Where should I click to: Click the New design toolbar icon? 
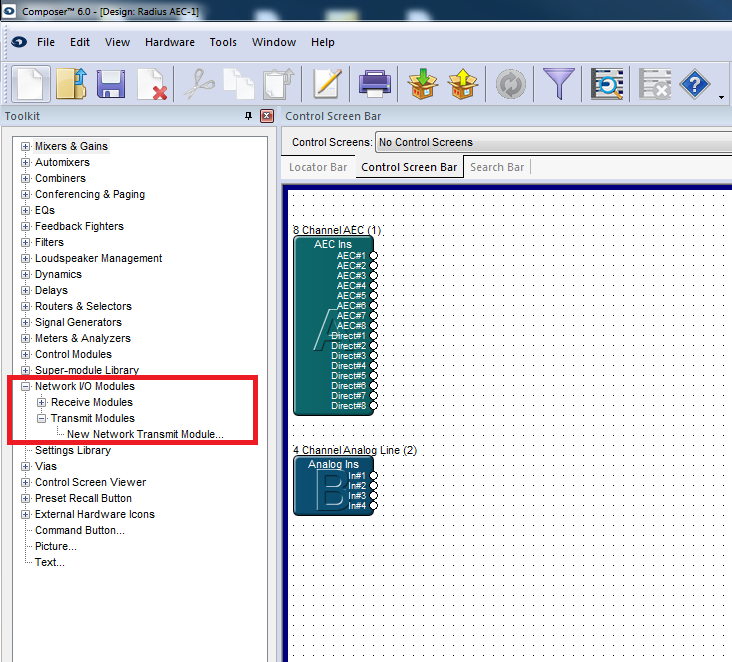click(31, 84)
